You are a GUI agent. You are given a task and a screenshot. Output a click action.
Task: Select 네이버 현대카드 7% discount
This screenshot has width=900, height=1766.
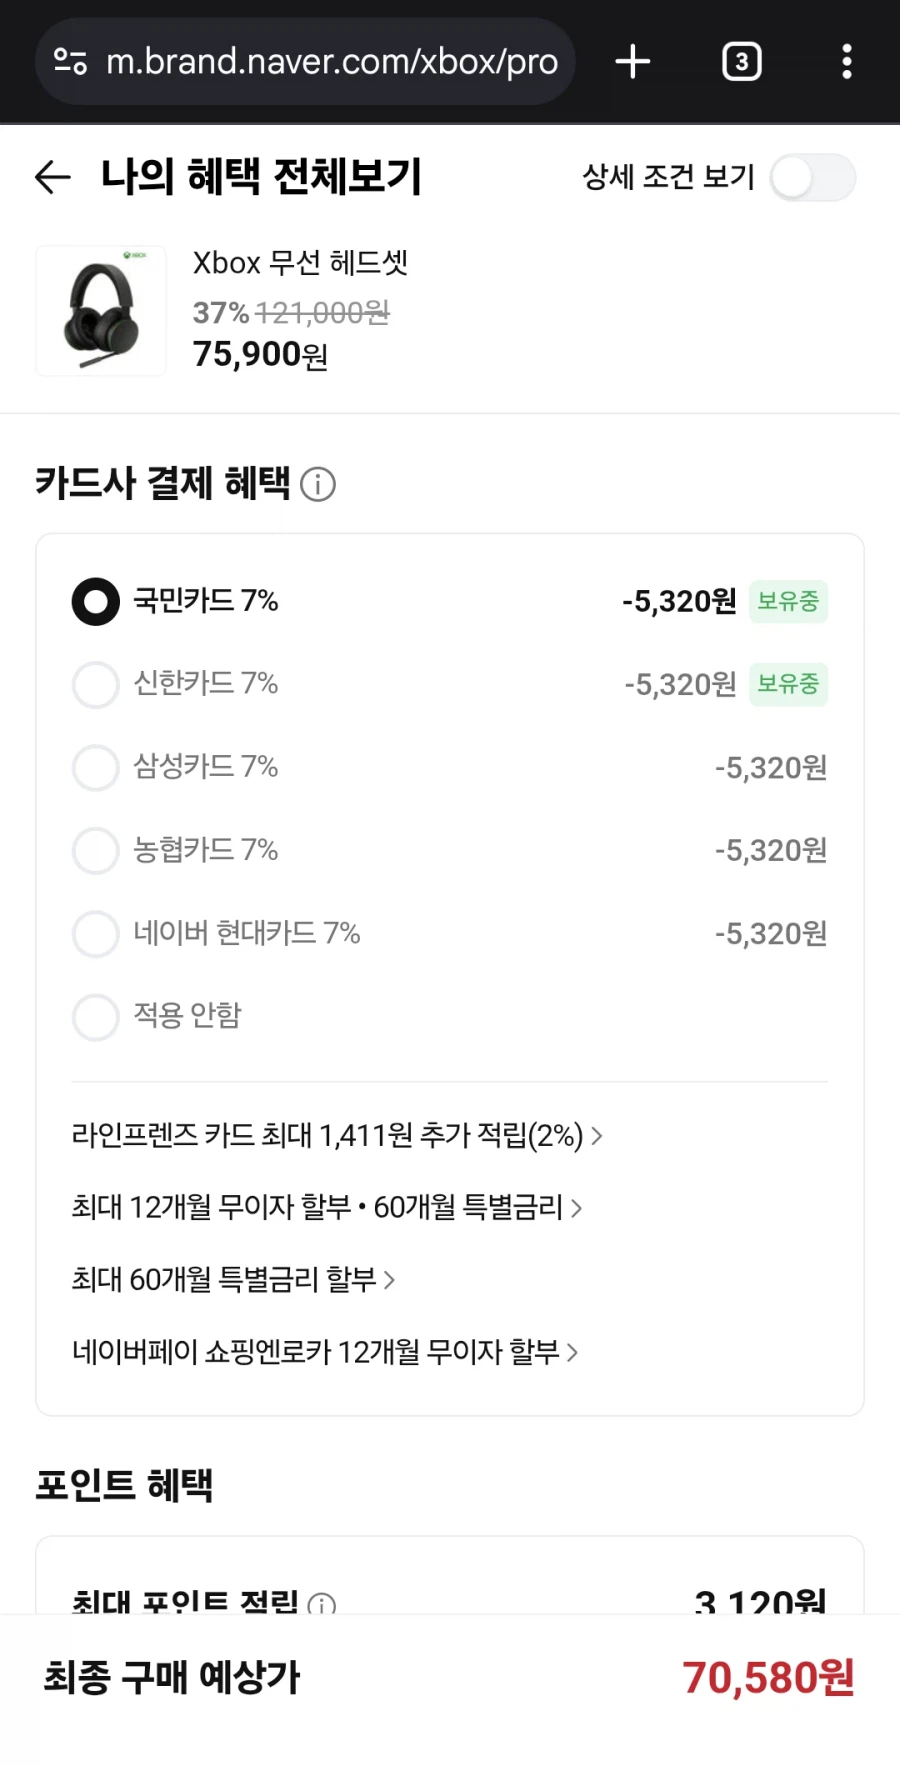point(95,933)
